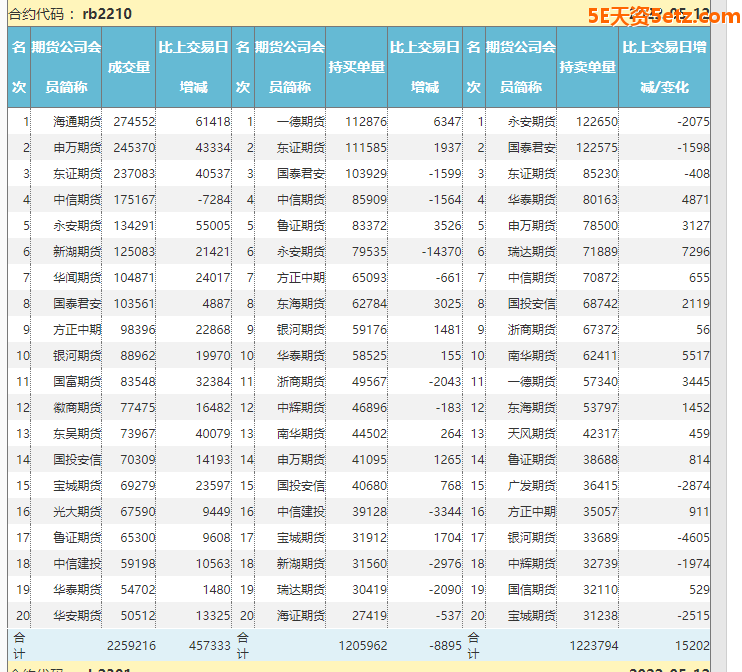742x672 pixels.
Task: Click the long change value -14370
Action: [x=442, y=252]
